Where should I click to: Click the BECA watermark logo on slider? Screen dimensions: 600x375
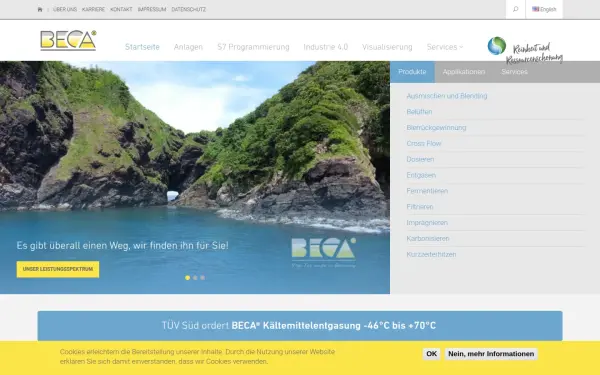(x=324, y=253)
